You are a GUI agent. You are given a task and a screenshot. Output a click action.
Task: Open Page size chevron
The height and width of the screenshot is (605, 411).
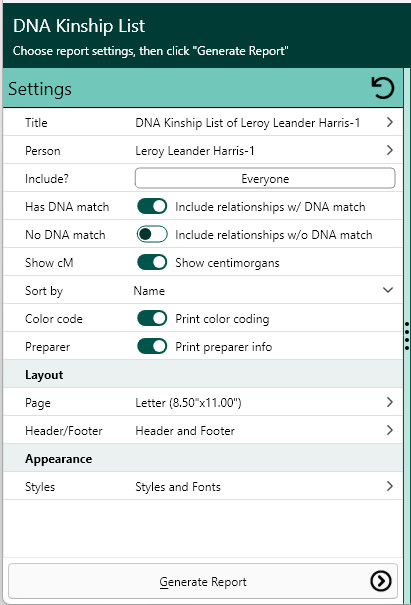pos(390,402)
